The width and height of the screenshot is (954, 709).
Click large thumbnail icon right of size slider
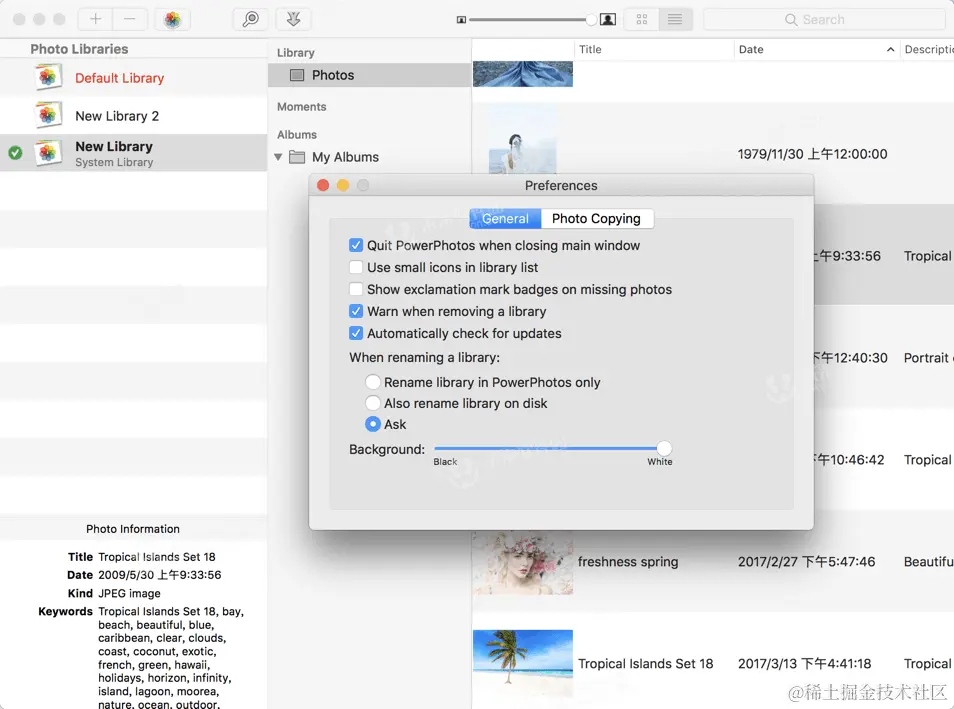point(608,19)
